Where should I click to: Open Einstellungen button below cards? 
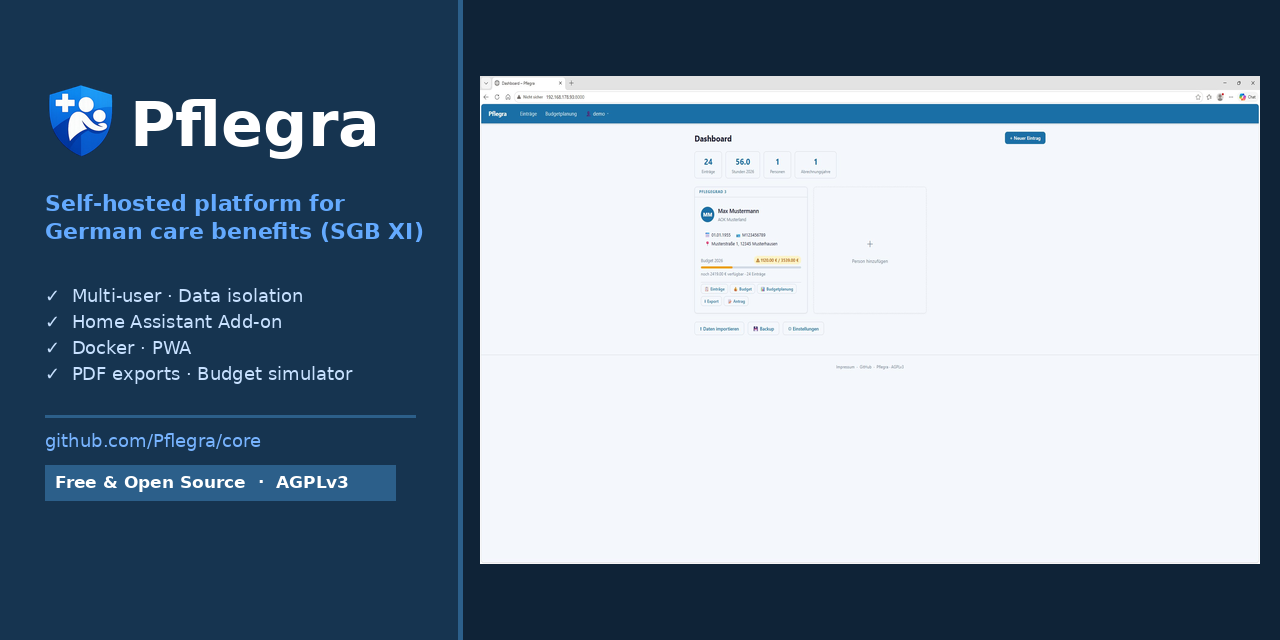click(803, 329)
